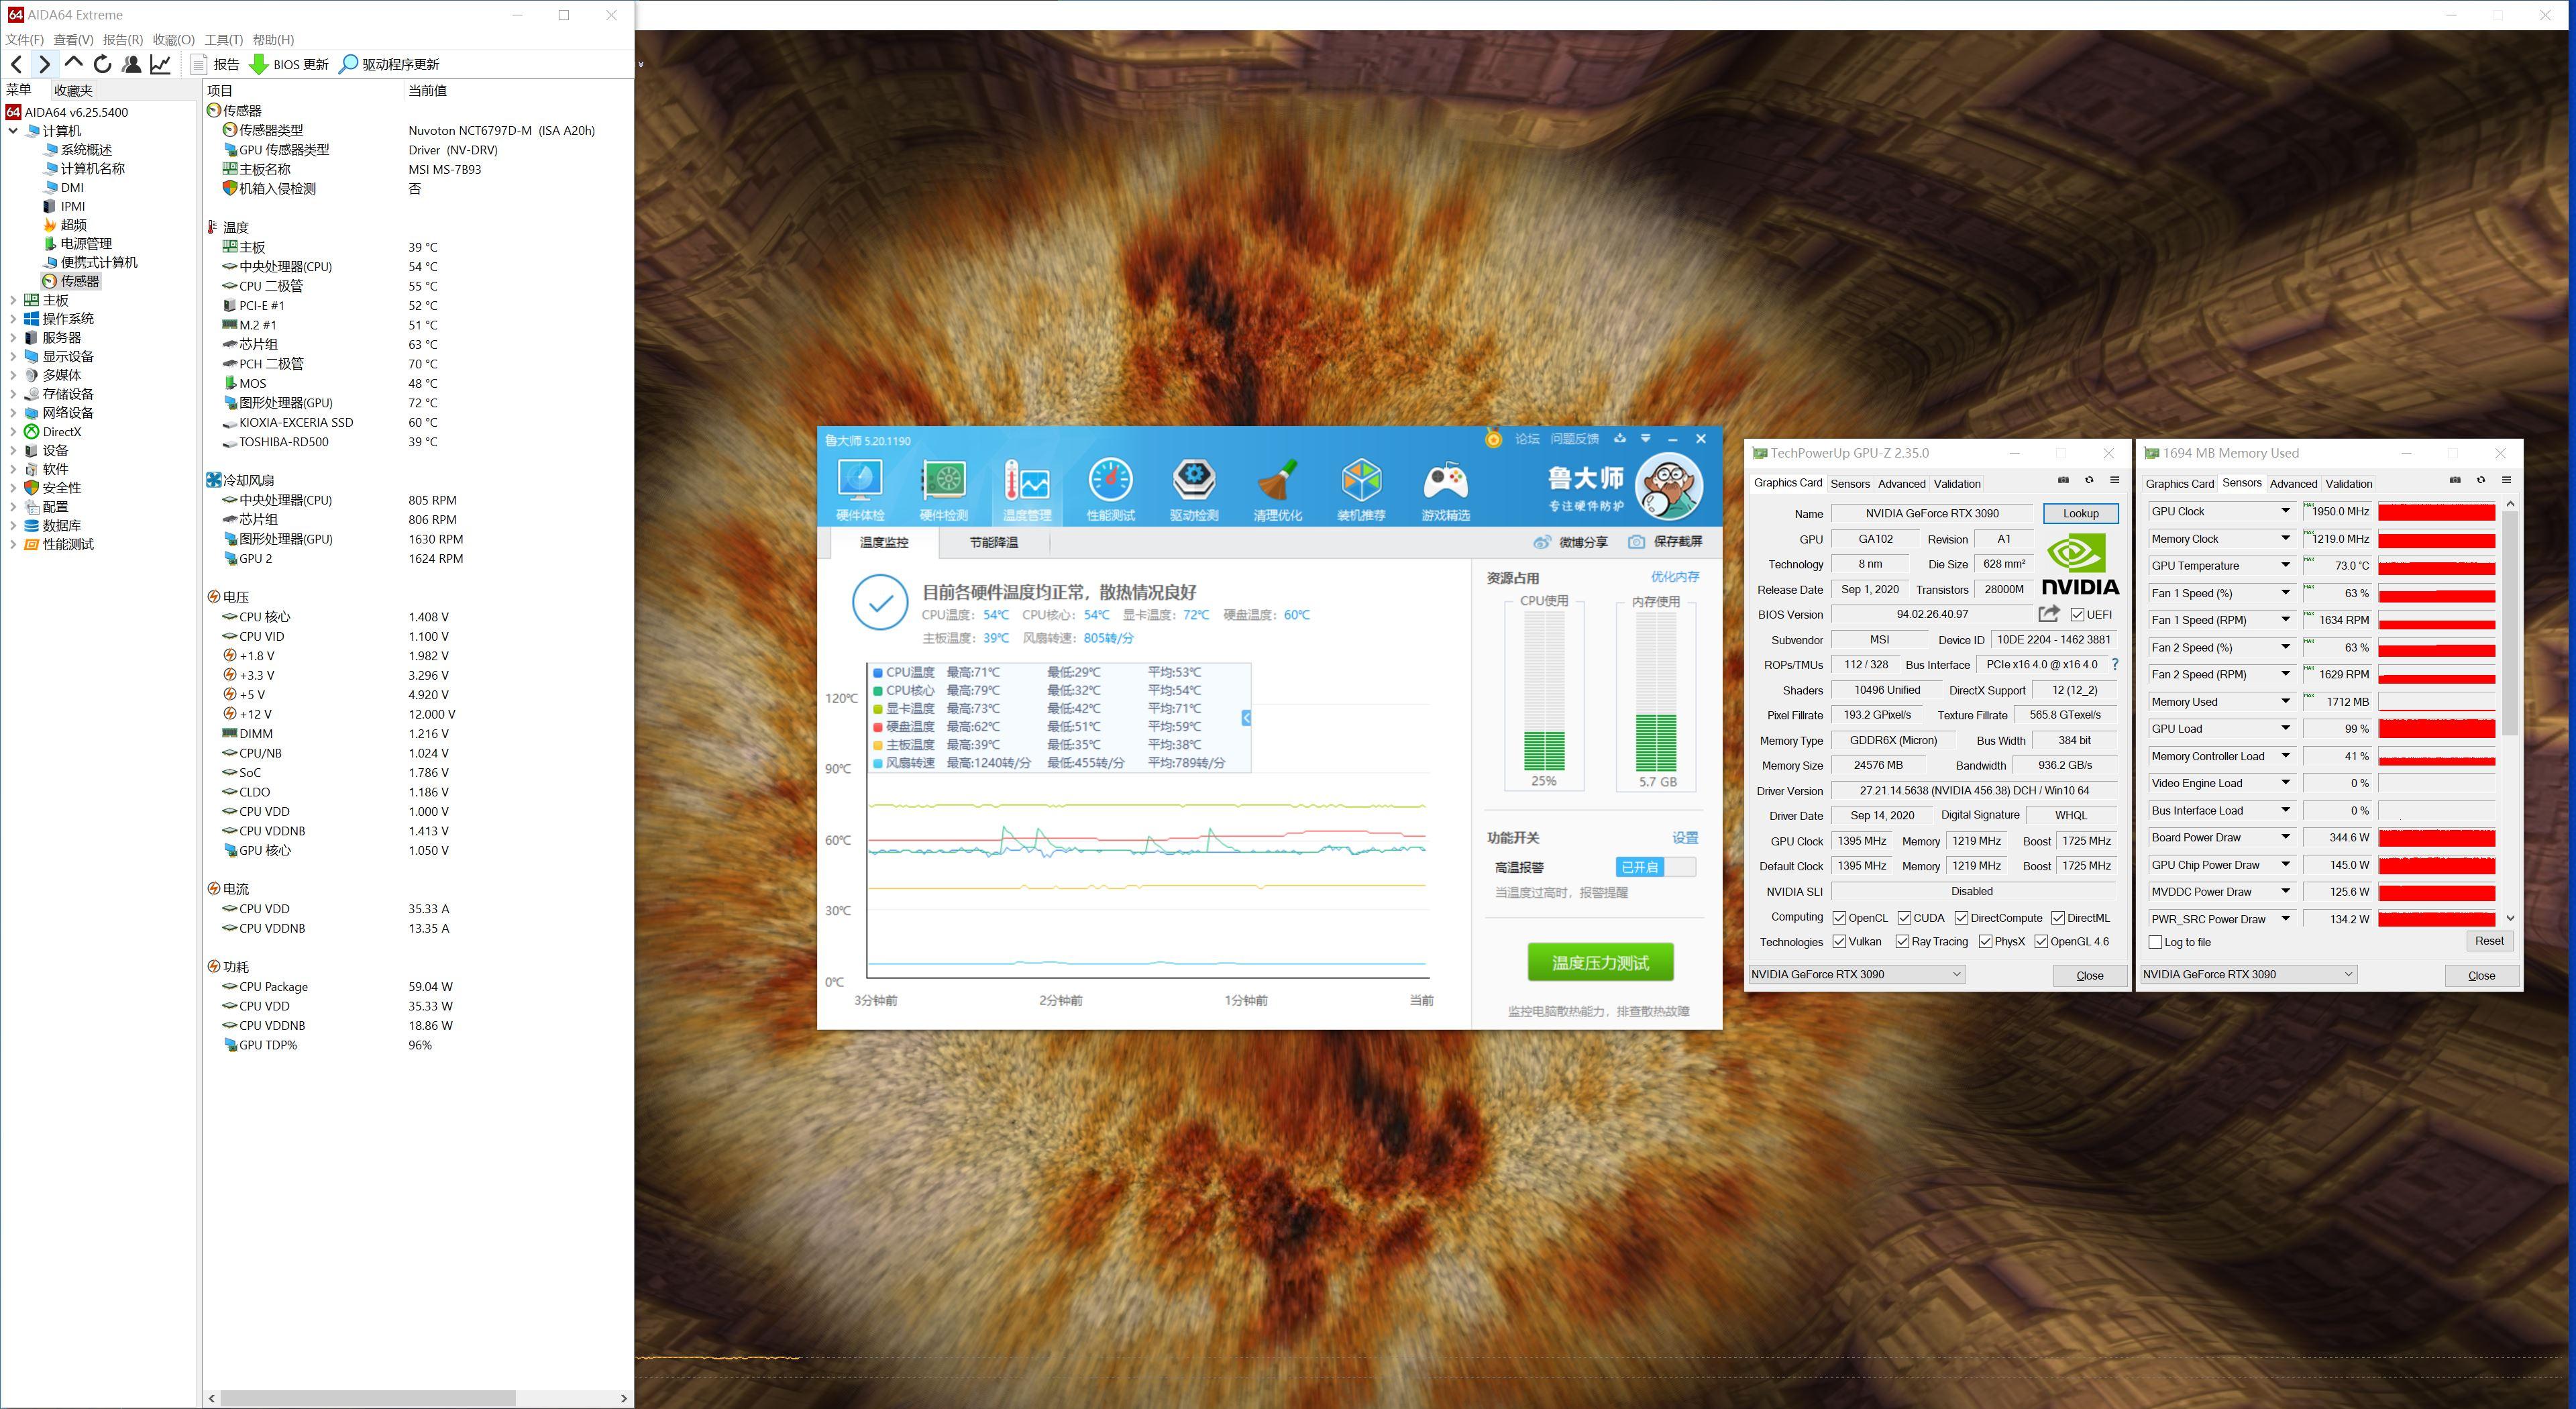Toggle the DirectCompute checkbox
The width and height of the screenshot is (2576, 1409).
[1961, 918]
